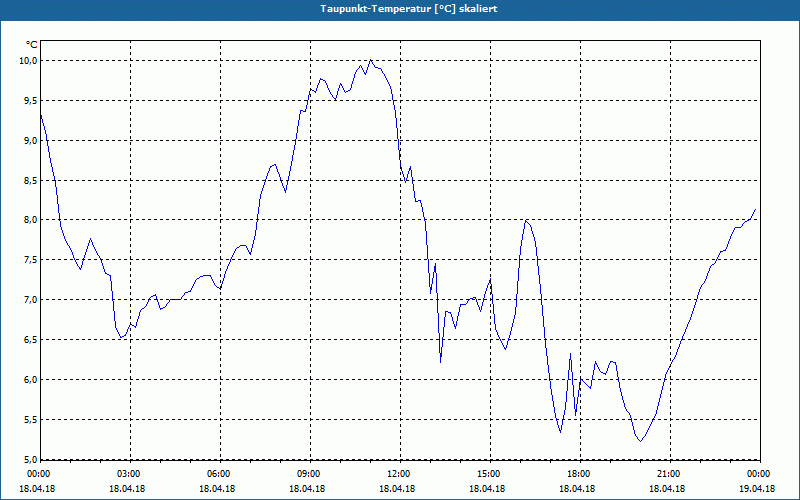Click the 18:00 time label
Image resolution: width=800 pixels, height=500 pixels.
pos(581,474)
